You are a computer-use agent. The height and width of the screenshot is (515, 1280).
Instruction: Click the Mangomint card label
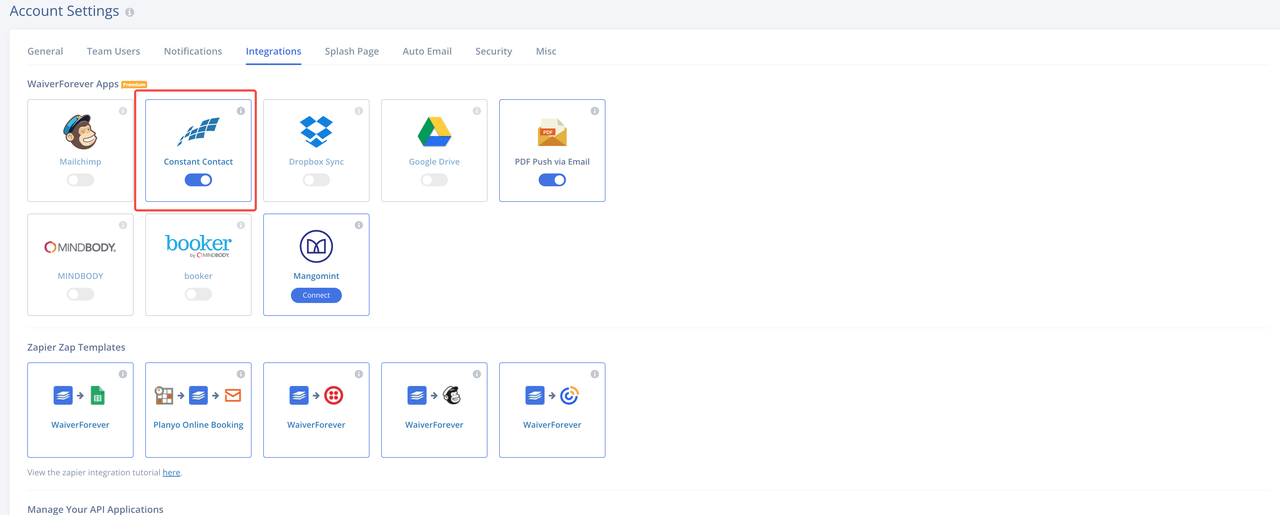tap(316, 276)
